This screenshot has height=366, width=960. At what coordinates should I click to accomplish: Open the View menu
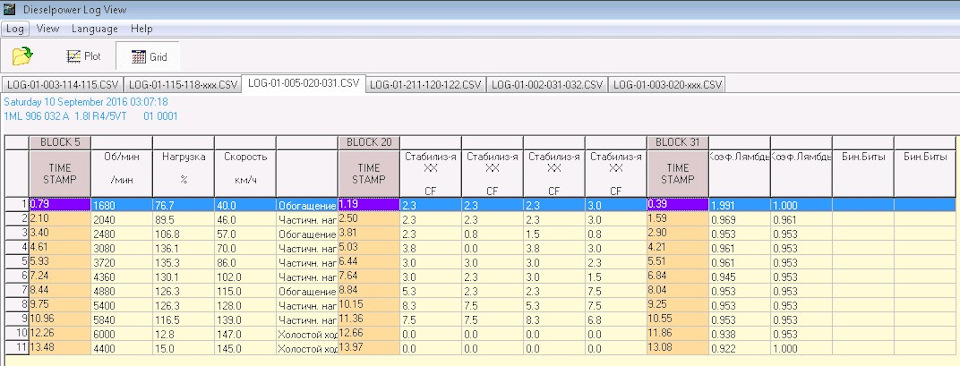point(48,28)
